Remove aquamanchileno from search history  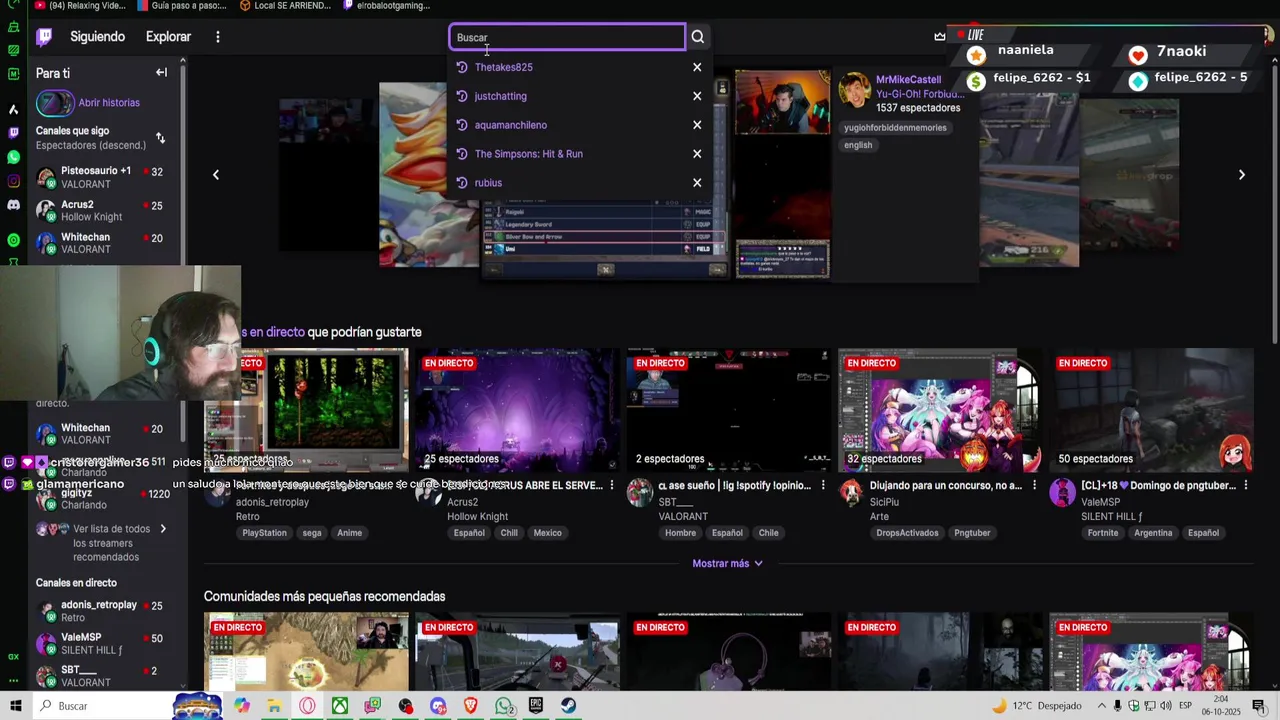[697, 125]
